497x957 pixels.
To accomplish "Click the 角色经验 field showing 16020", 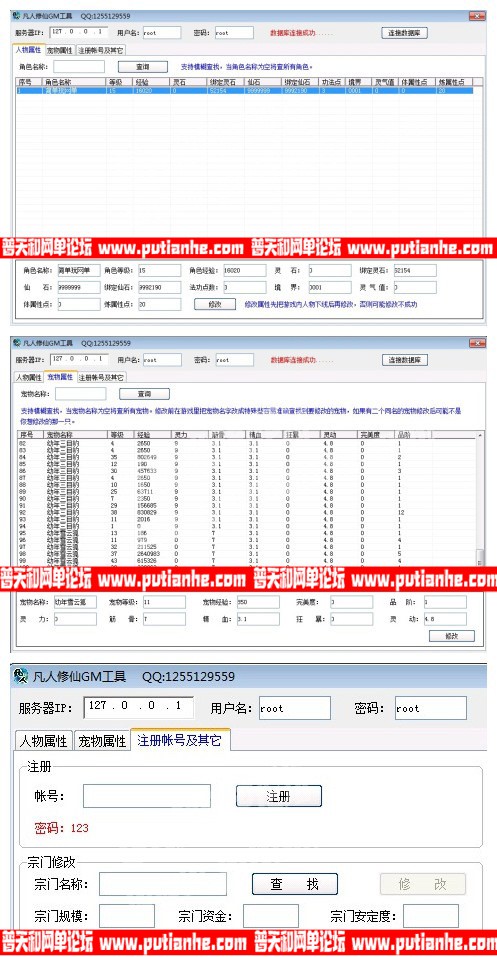I will (244, 270).
